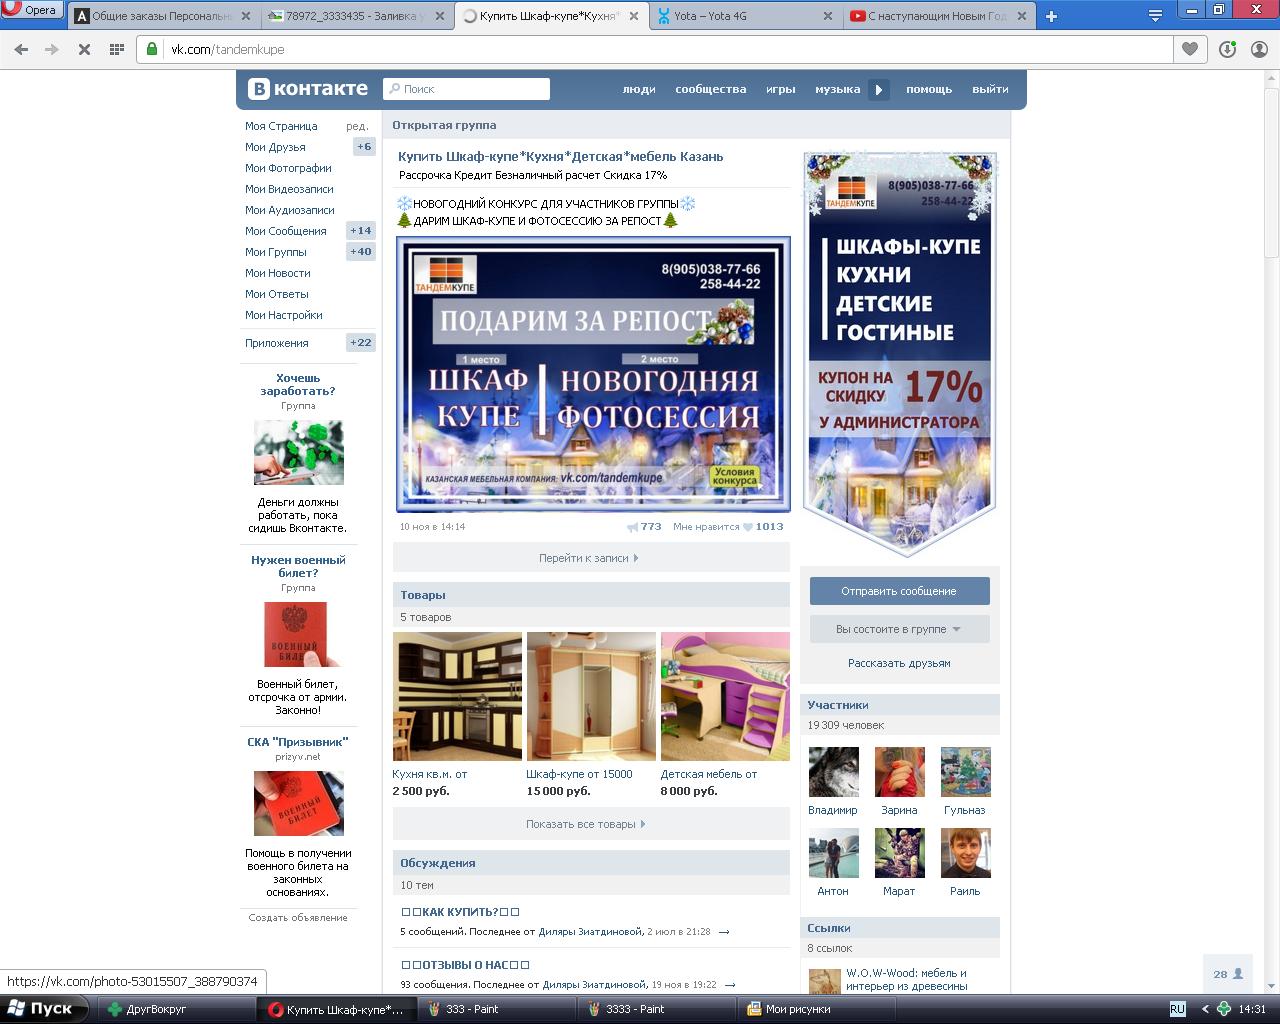Open Моя Страница in the sidebar
Image resolution: width=1280 pixels, height=1024 pixels.
tap(281, 126)
